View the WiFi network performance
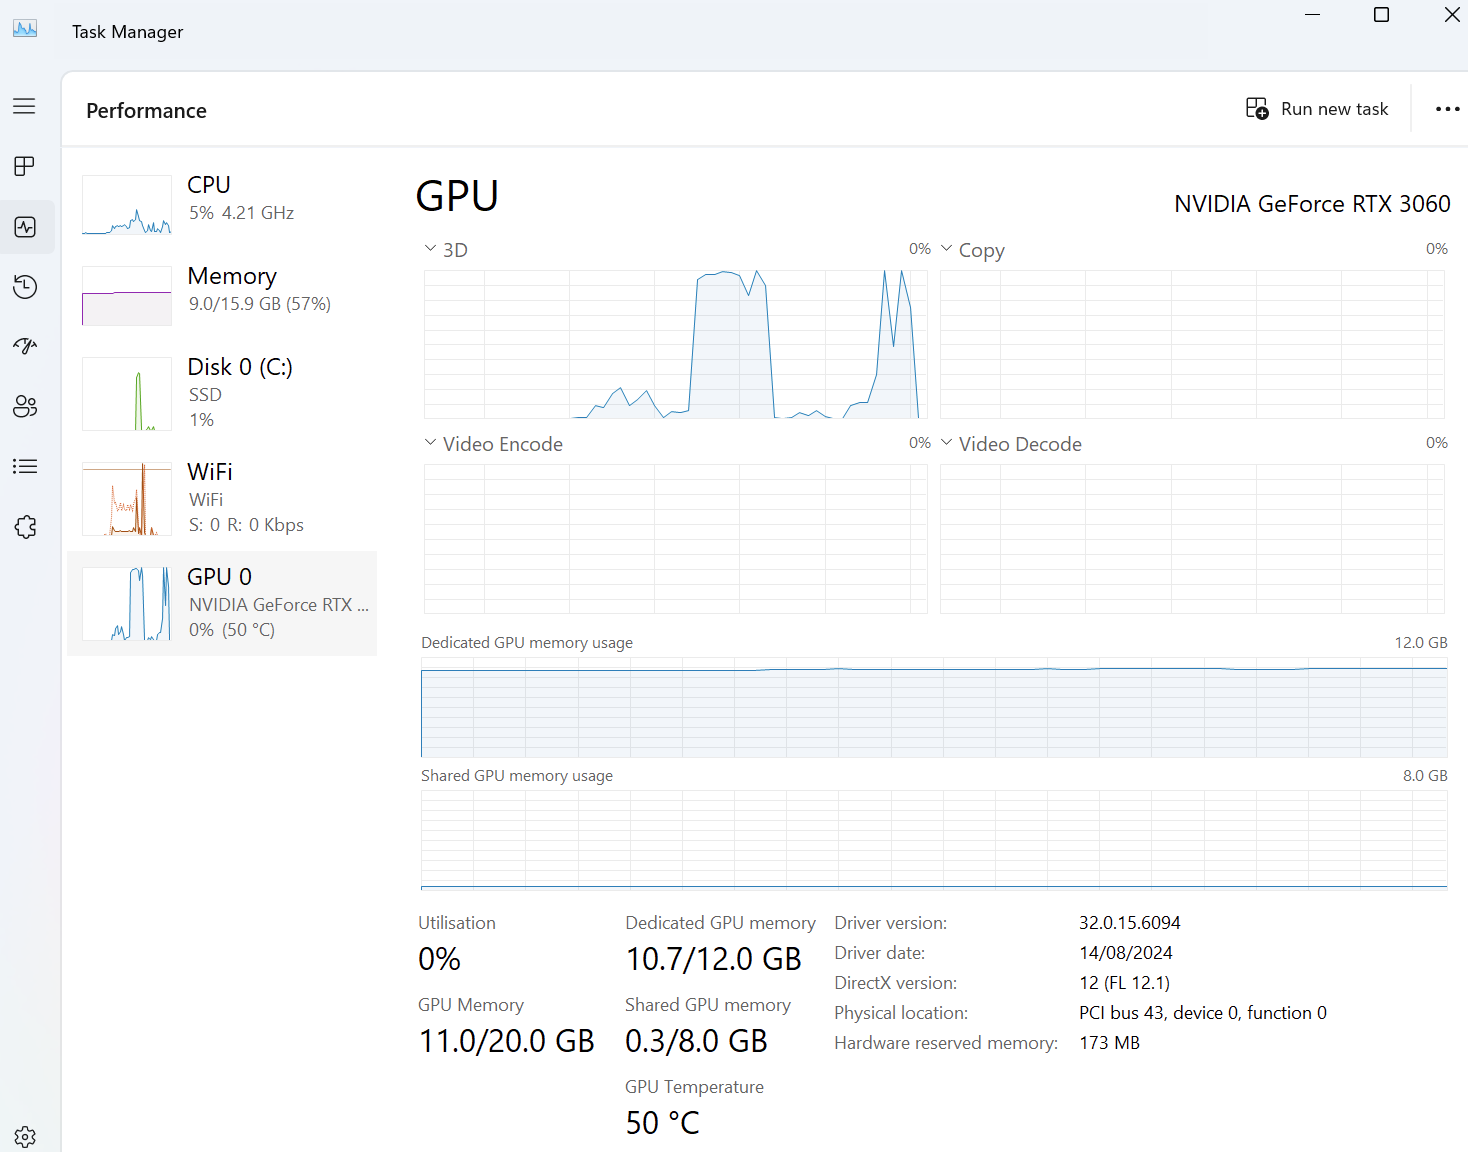1468x1152 pixels. coord(222,498)
